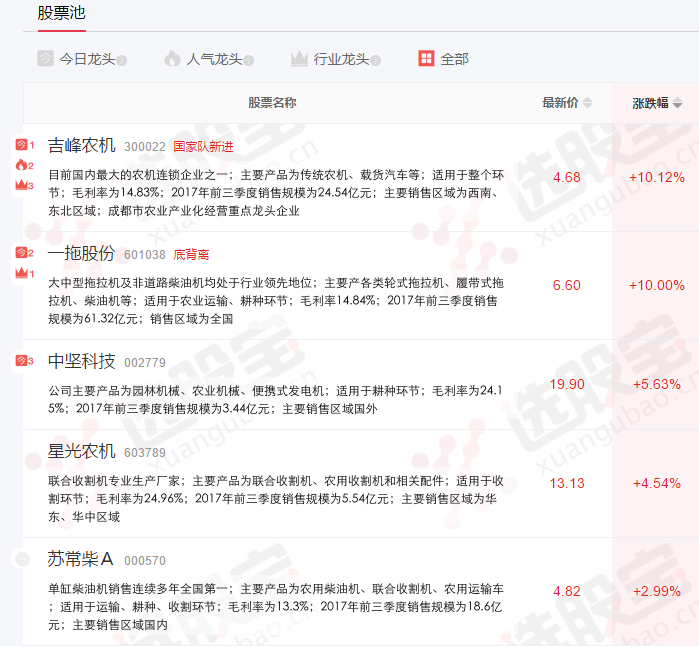
Task: Open help tooltip next to 人气龙头
Action: [x=249, y=60]
